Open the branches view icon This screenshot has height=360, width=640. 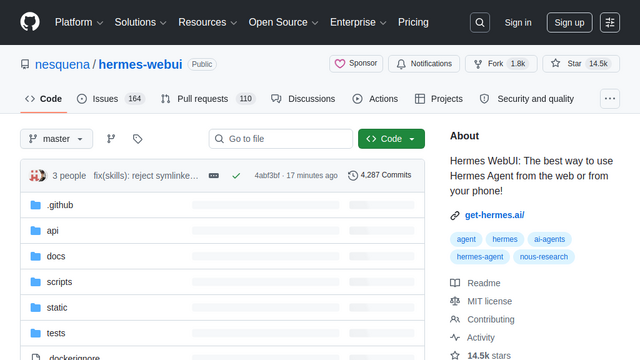[111, 139]
